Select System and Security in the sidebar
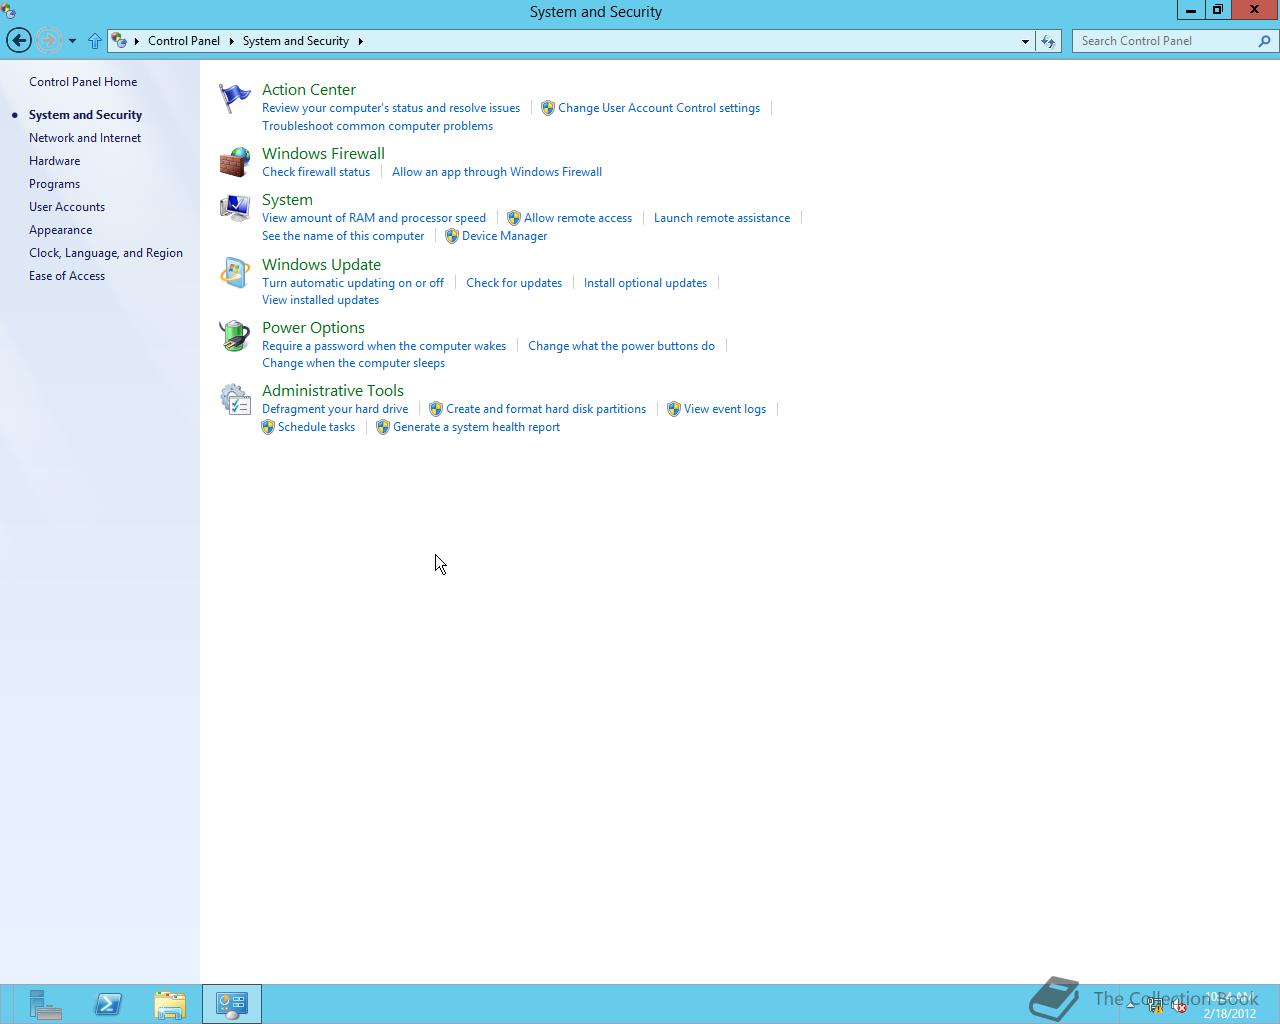 click(85, 115)
